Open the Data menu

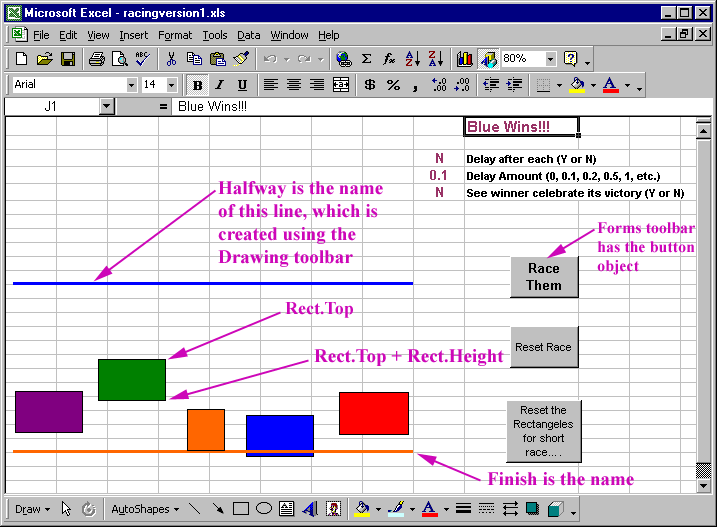click(249, 35)
